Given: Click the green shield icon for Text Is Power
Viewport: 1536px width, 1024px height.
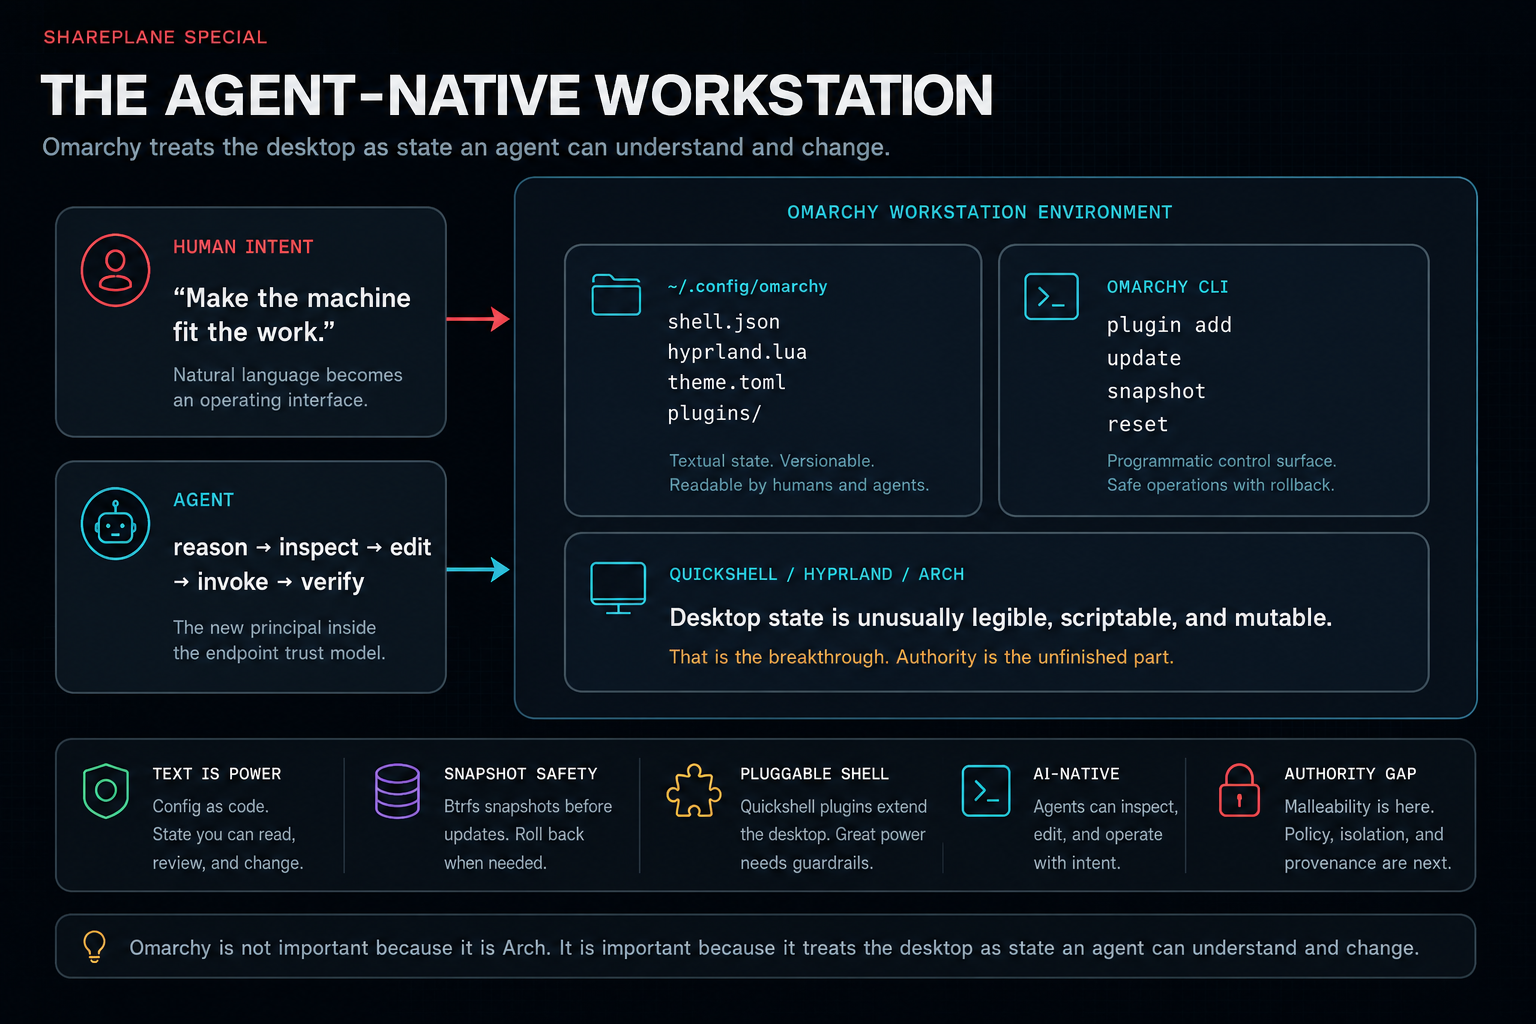Looking at the screenshot, I should click(x=106, y=791).
